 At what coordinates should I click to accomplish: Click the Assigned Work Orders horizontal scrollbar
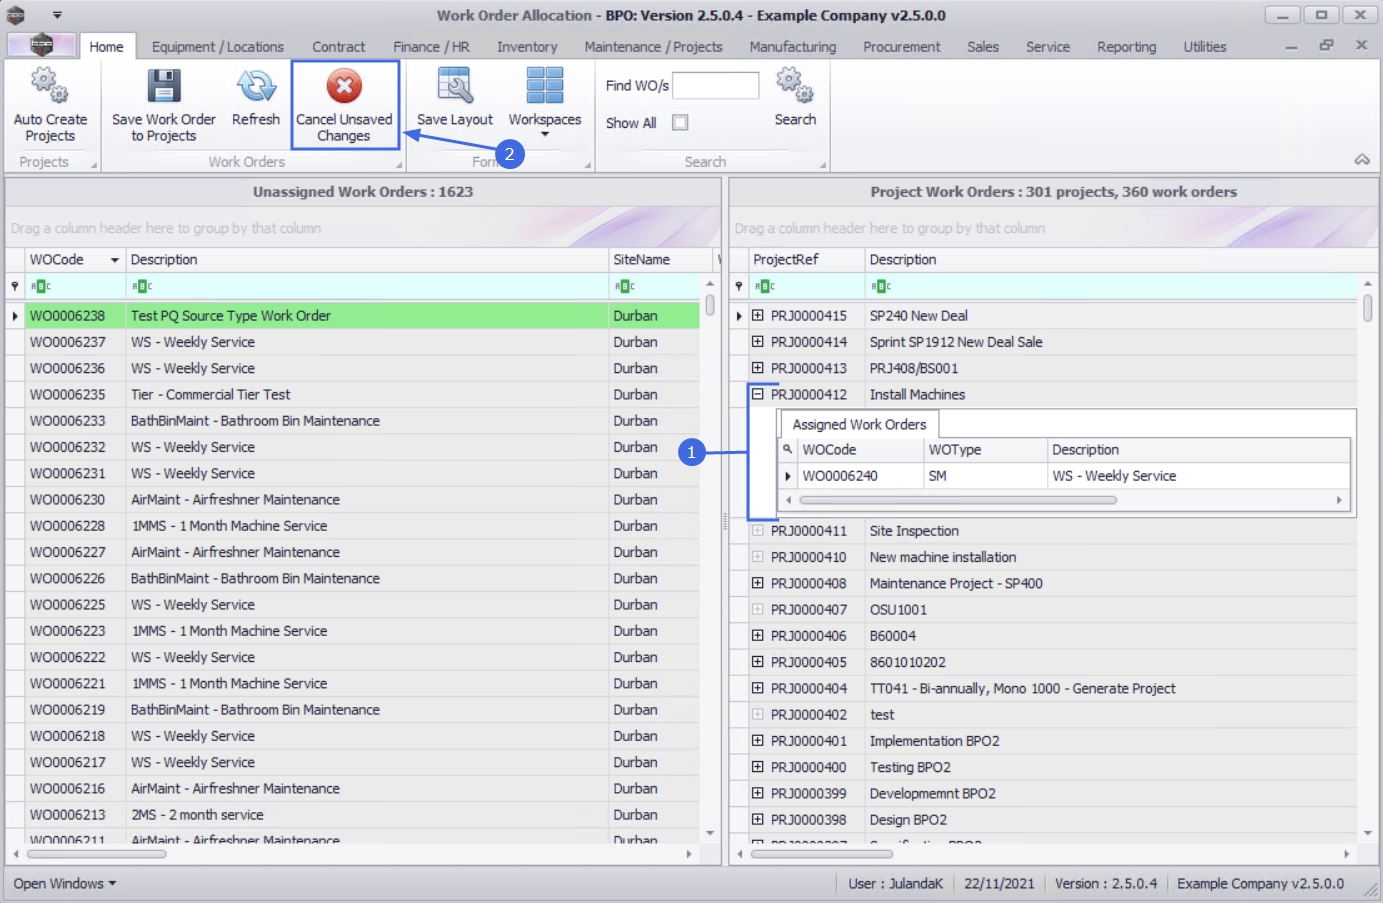point(958,500)
